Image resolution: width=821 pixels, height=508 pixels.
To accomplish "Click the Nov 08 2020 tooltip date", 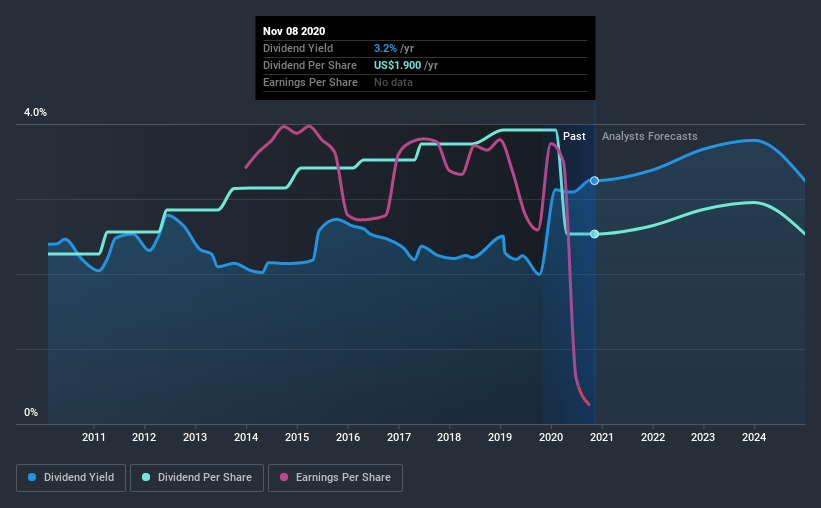I will [x=294, y=31].
